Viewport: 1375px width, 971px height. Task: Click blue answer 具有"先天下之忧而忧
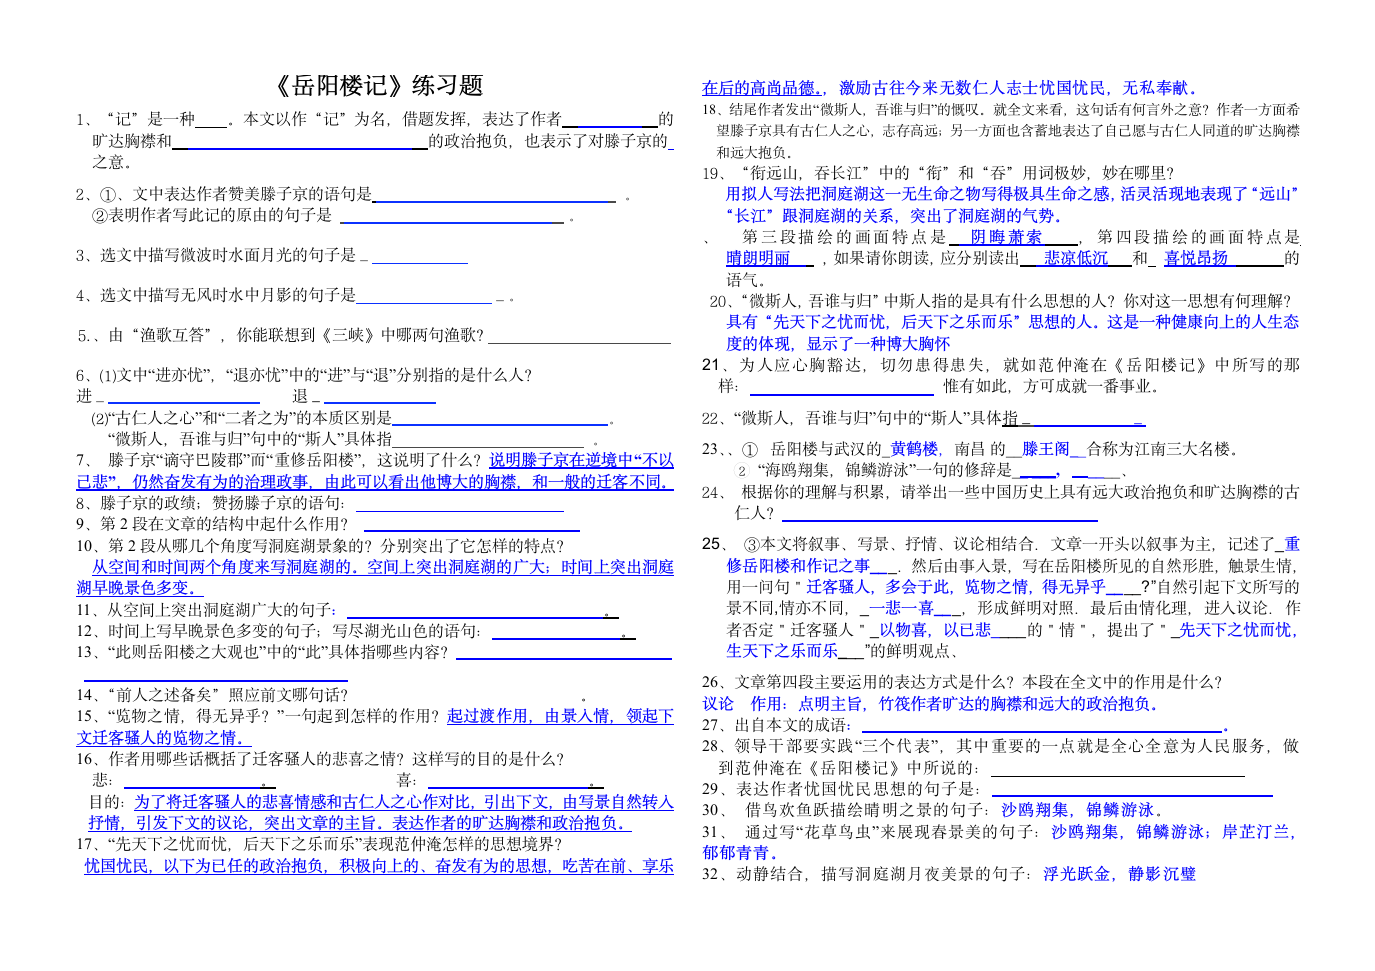1012,322
